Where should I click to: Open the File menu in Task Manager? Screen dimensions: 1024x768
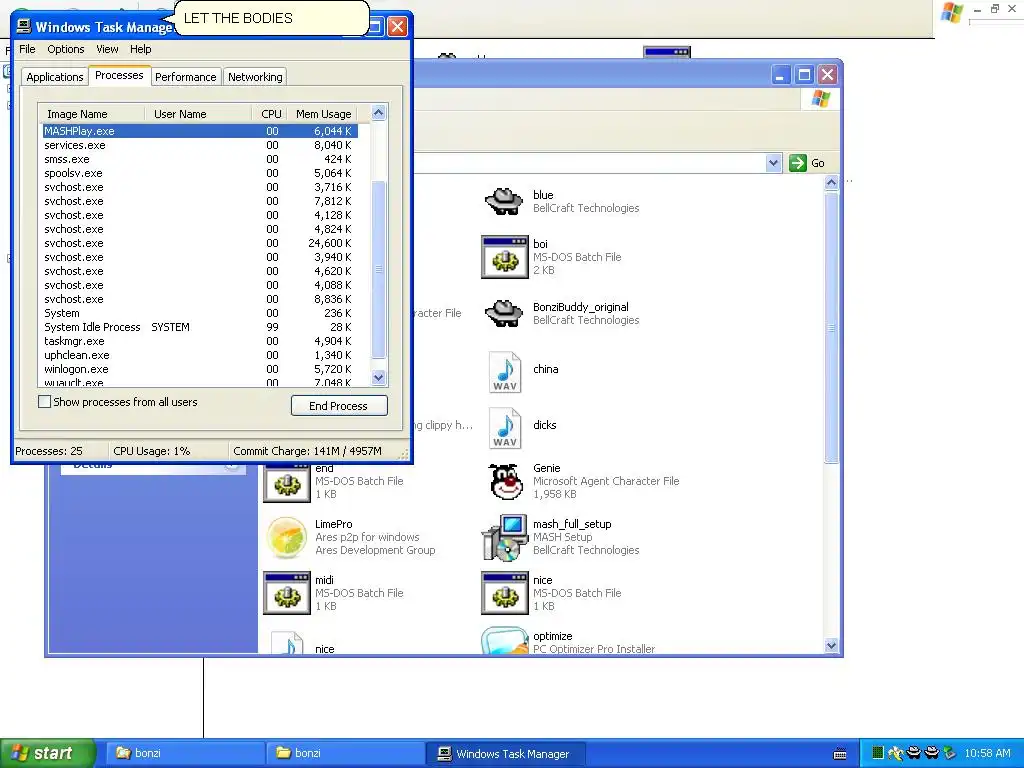point(27,49)
